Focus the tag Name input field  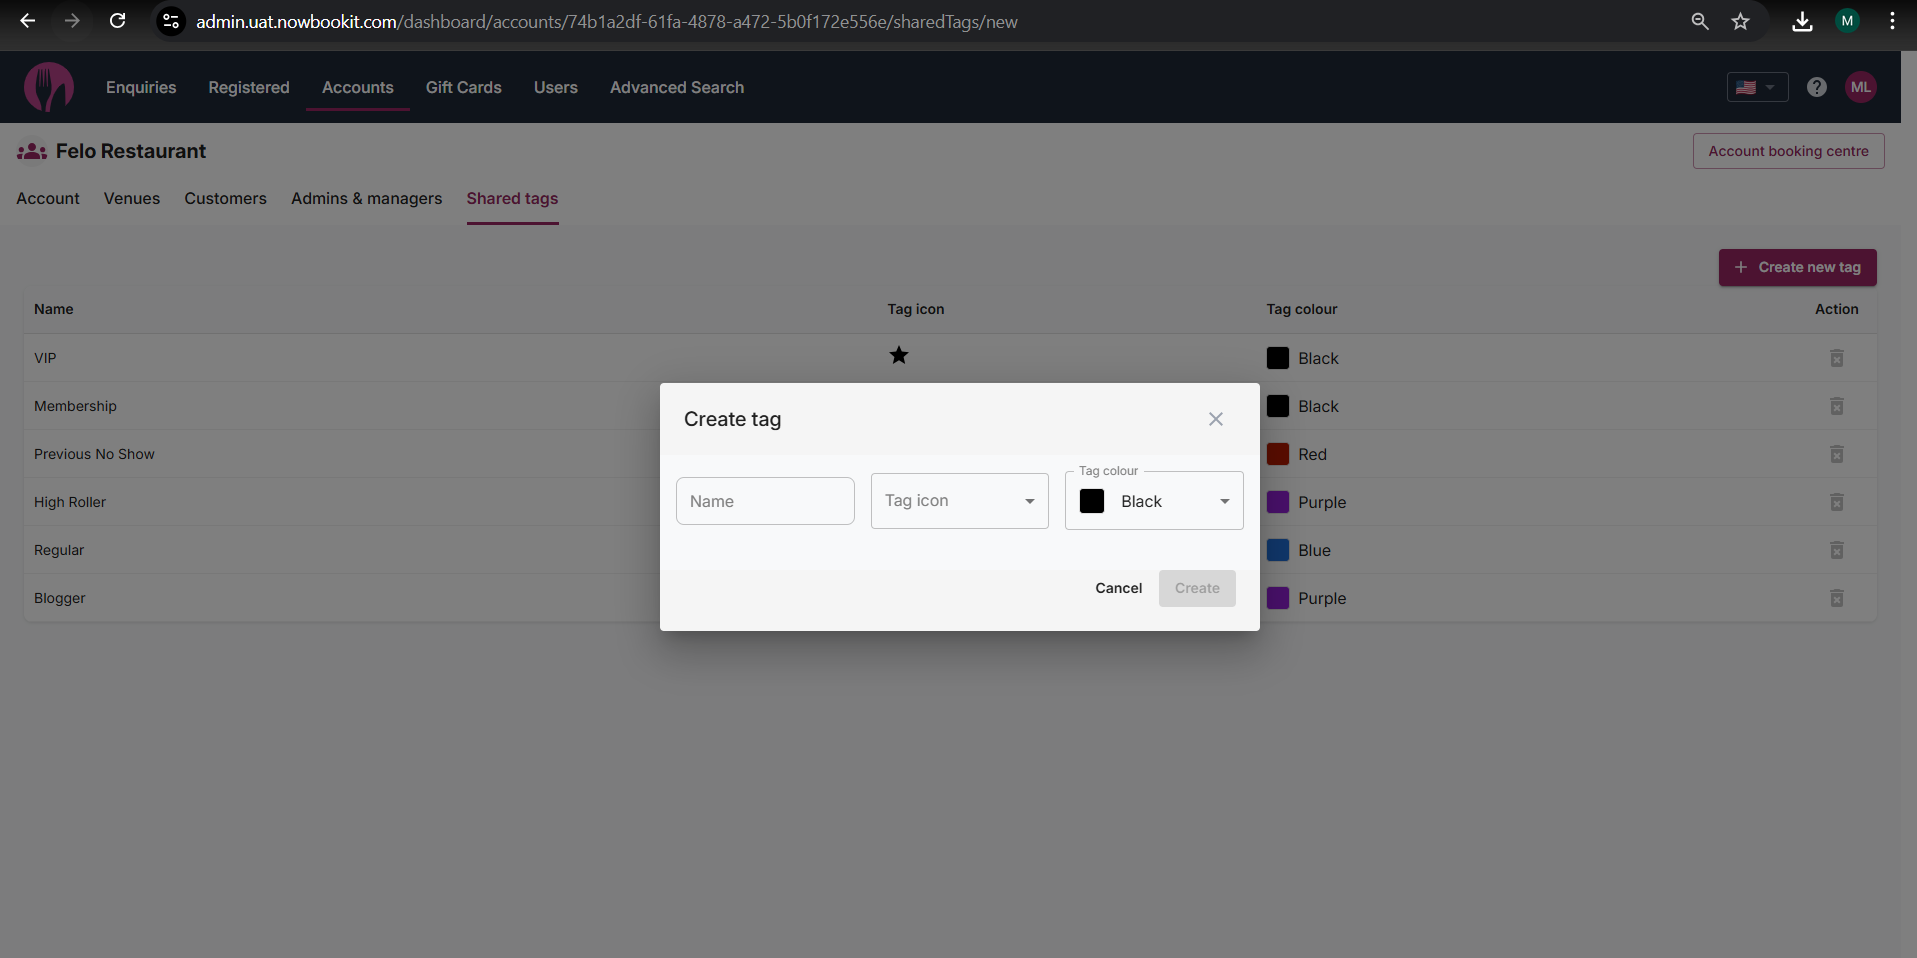765,501
